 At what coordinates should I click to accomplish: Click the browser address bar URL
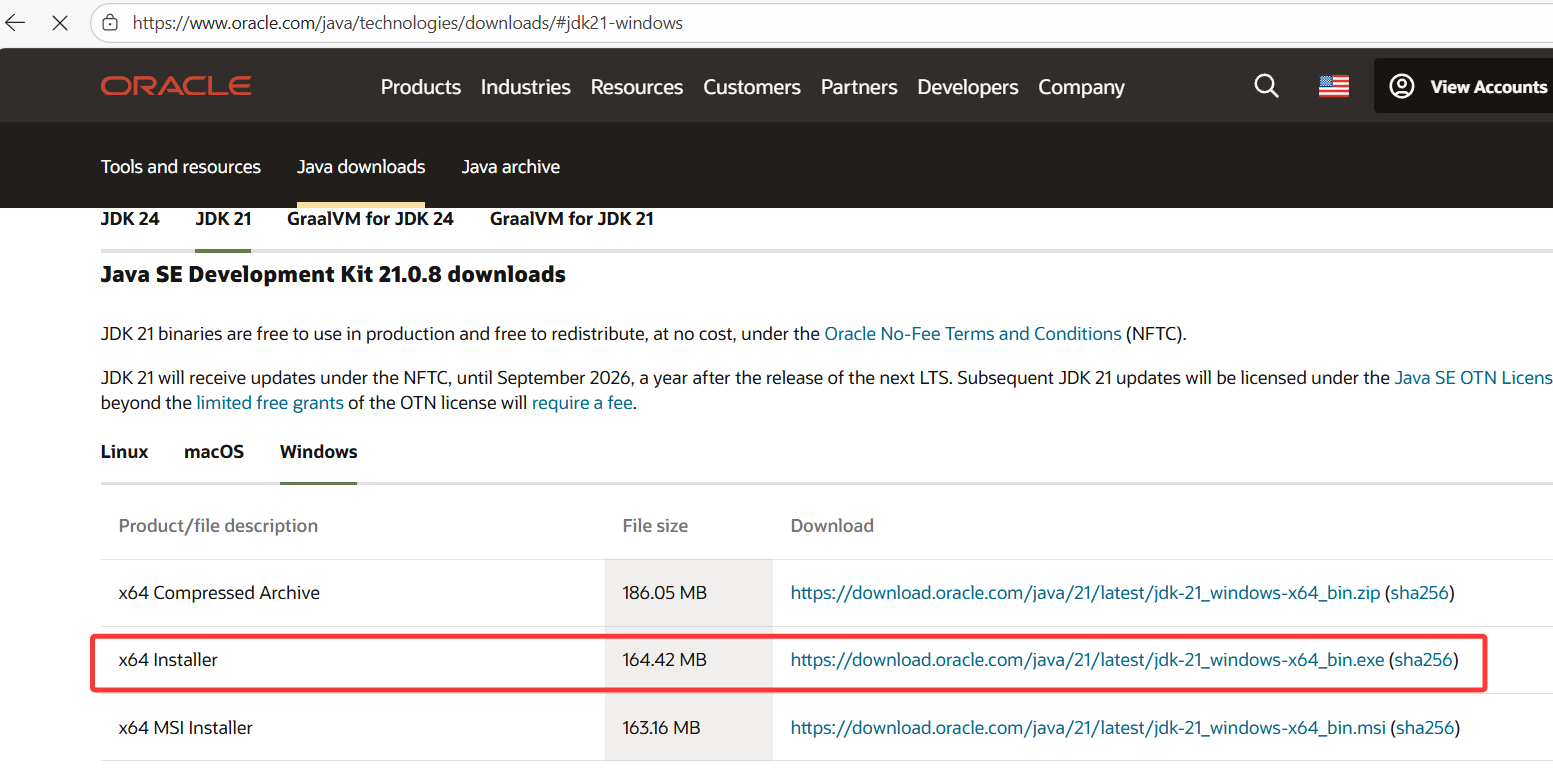pos(408,22)
